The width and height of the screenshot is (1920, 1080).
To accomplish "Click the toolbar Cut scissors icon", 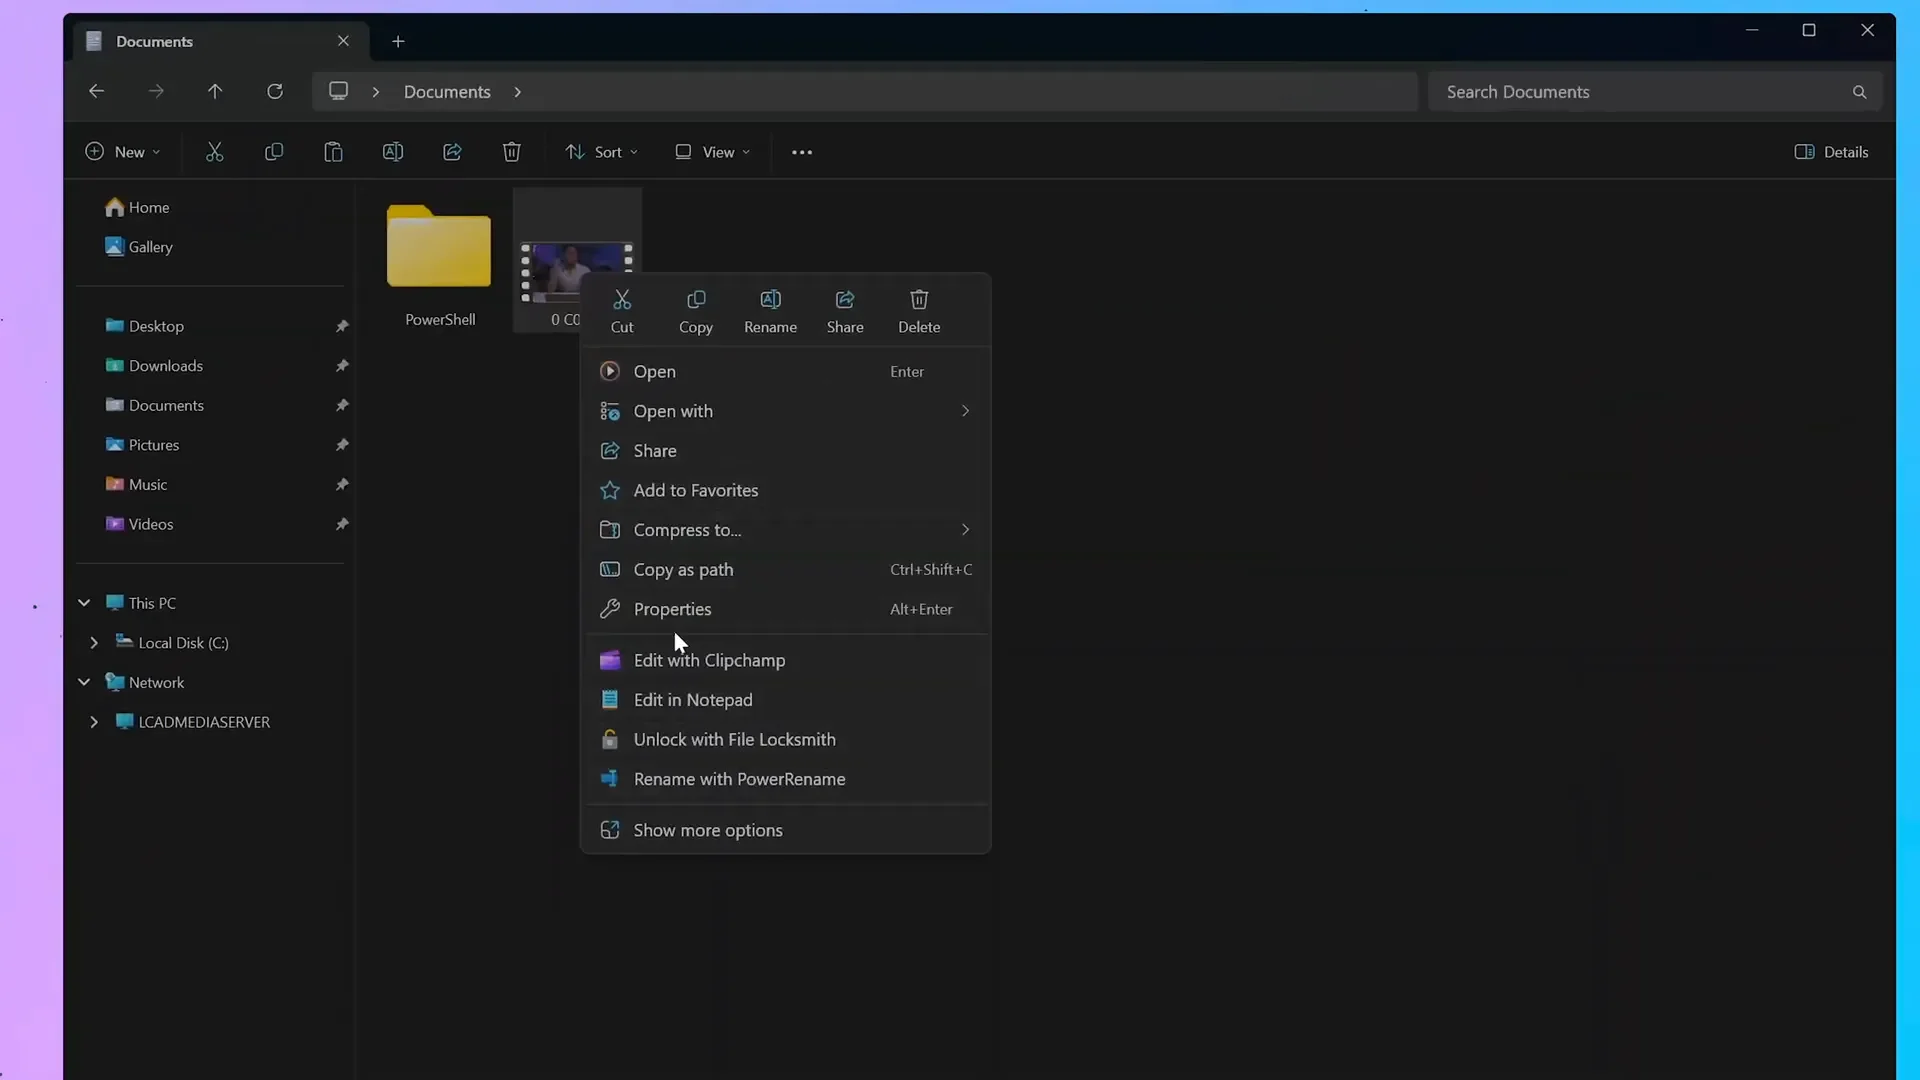I will tap(214, 152).
